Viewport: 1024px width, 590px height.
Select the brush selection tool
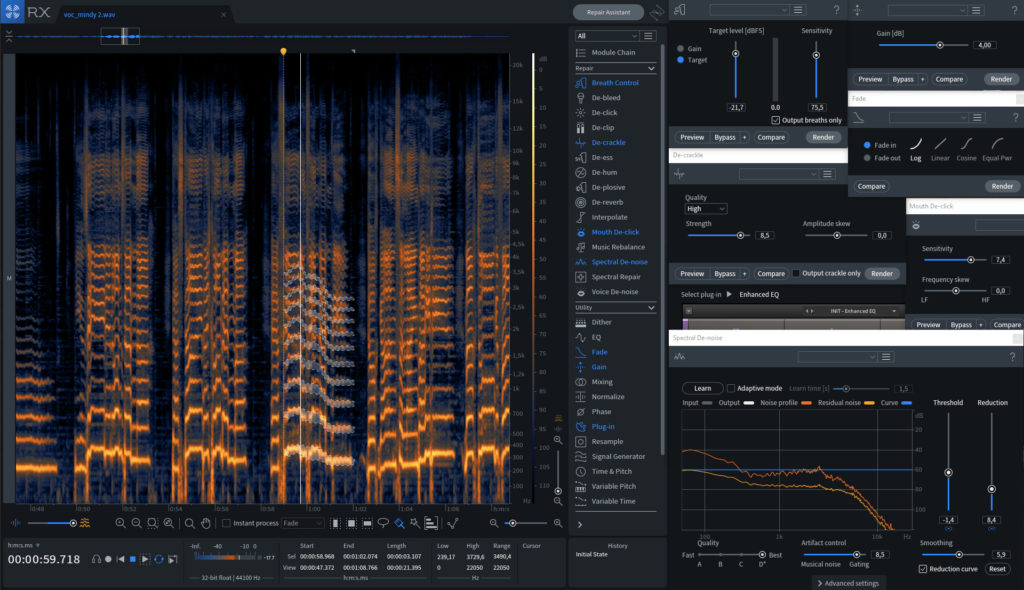tap(399, 523)
